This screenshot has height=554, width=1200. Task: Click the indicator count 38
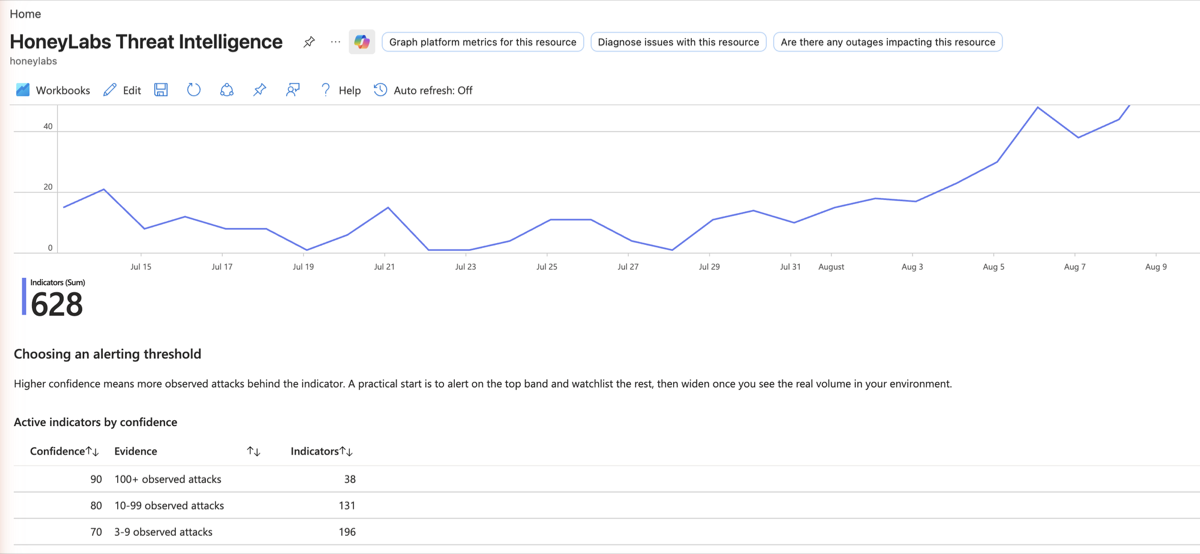pyautogui.click(x=349, y=479)
